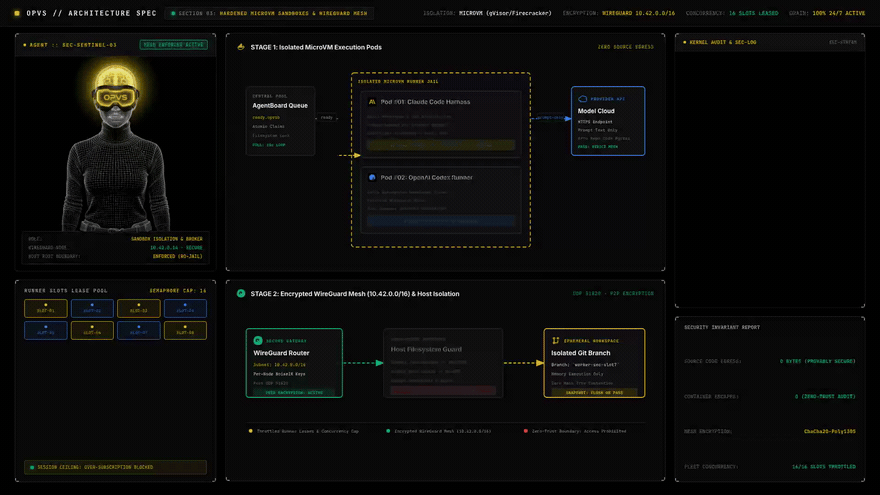Click the green dot before Section 03 label
The height and width of the screenshot is (495, 880).
[173, 13]
